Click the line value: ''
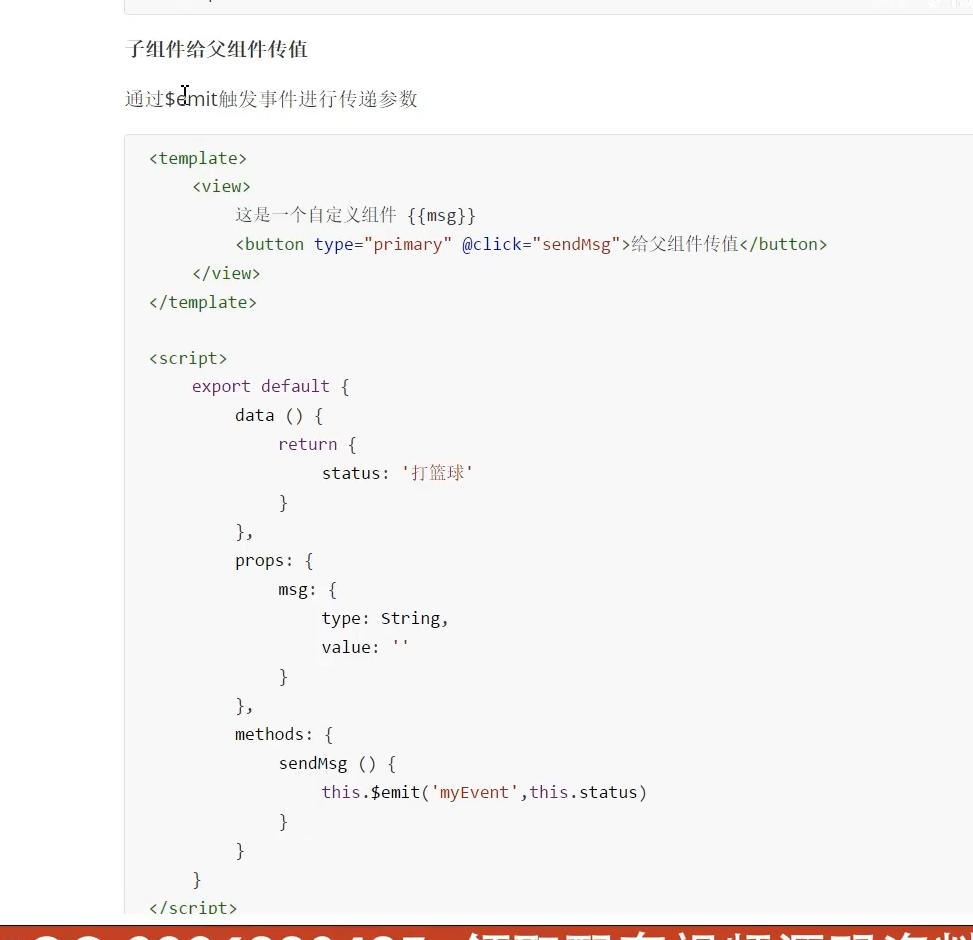973x940 pixels. click(x=365, y=647)
